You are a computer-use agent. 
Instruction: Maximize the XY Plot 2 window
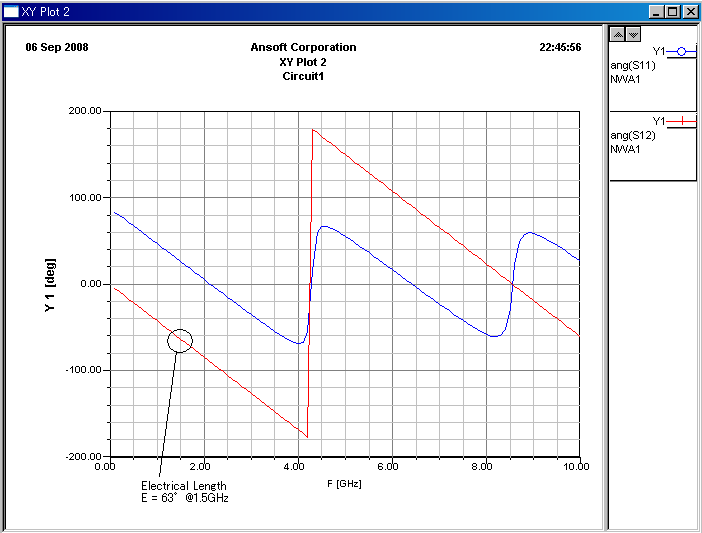point(672,12)
